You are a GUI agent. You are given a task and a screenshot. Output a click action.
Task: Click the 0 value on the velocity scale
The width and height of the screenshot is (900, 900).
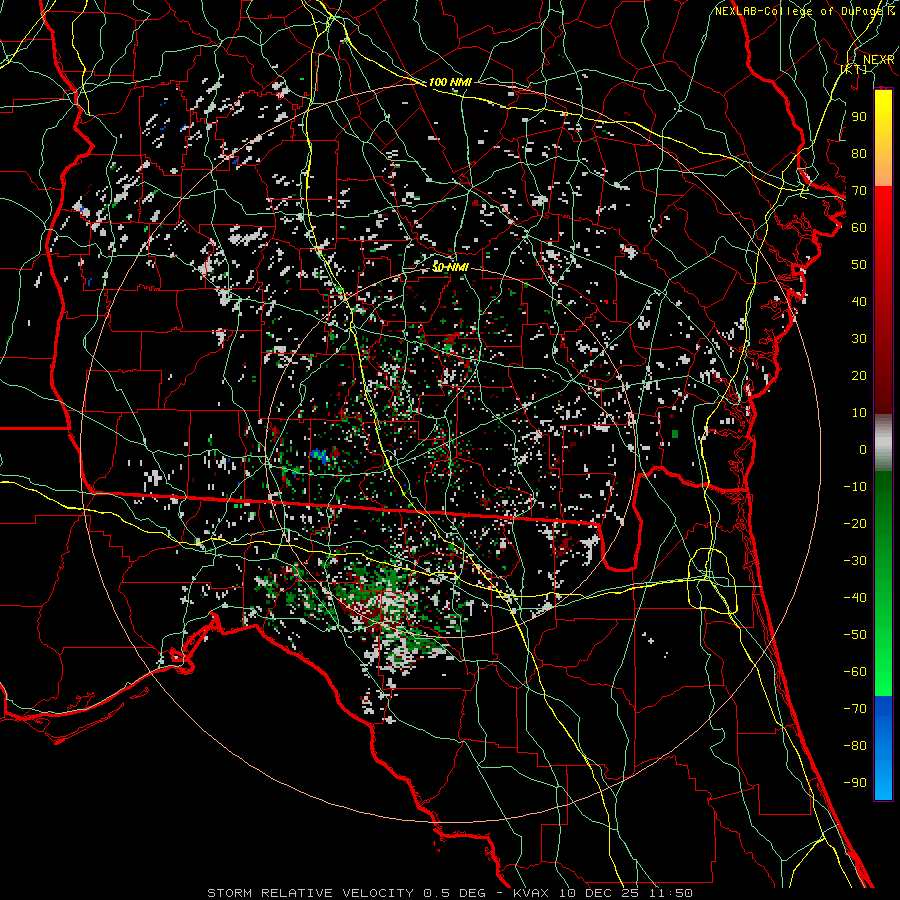click(863, 449)
